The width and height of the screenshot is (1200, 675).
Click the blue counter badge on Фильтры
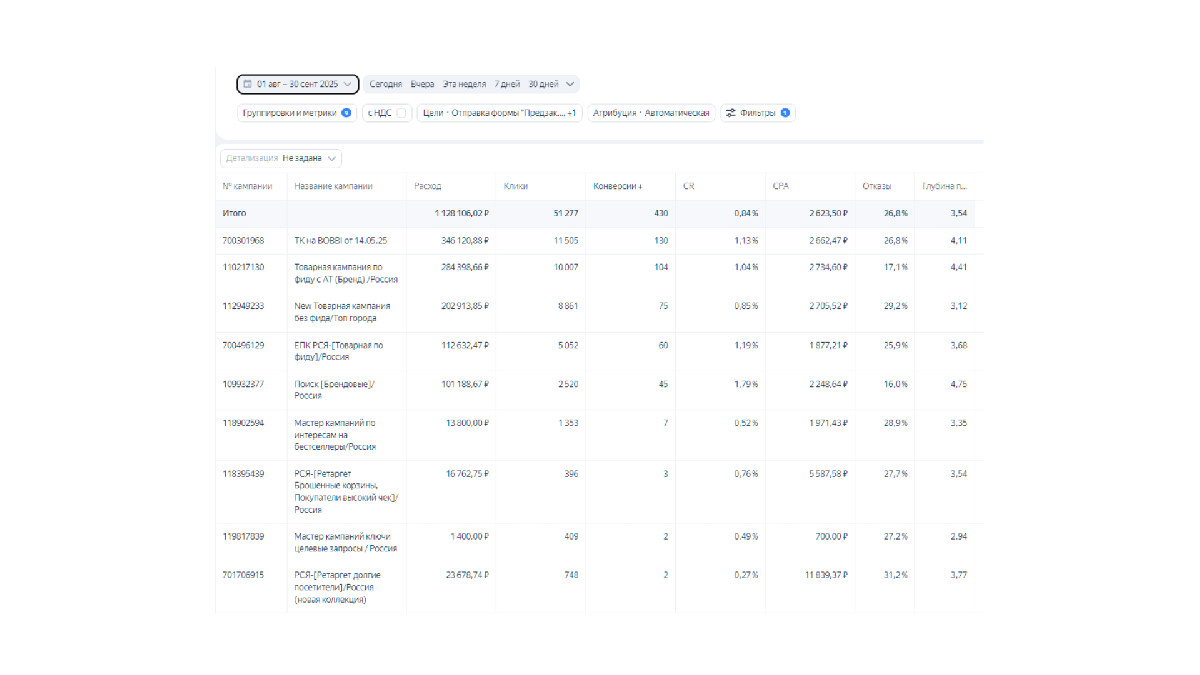coord(785,113)
